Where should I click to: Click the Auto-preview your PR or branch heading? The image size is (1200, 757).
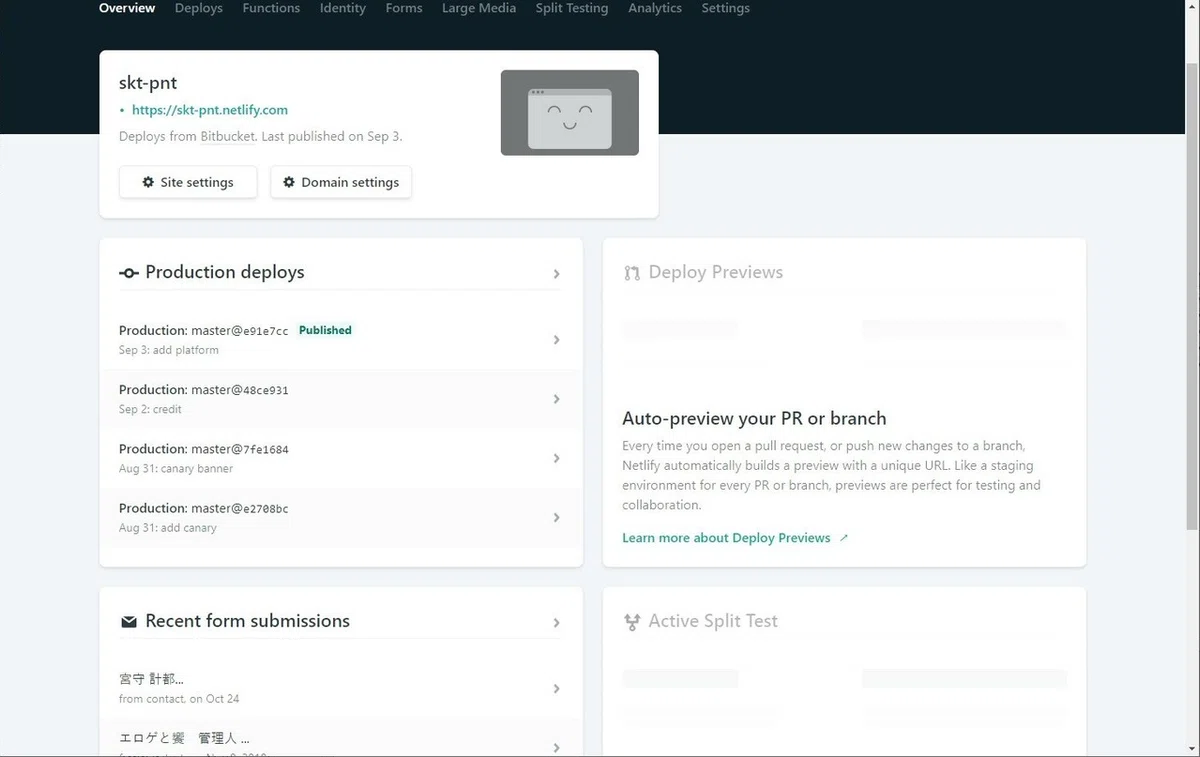[754, 418]
